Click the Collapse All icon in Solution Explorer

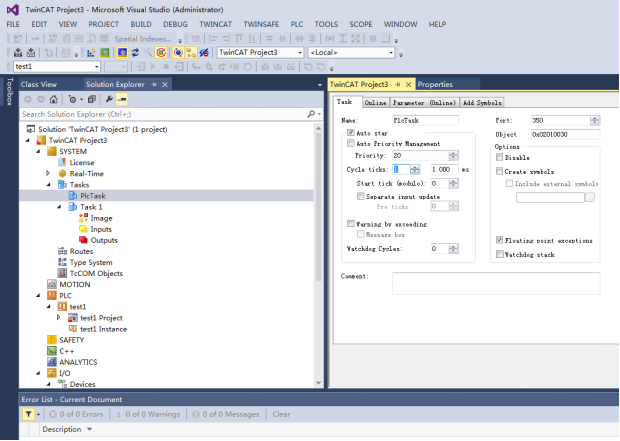click(x=92, y=99)
